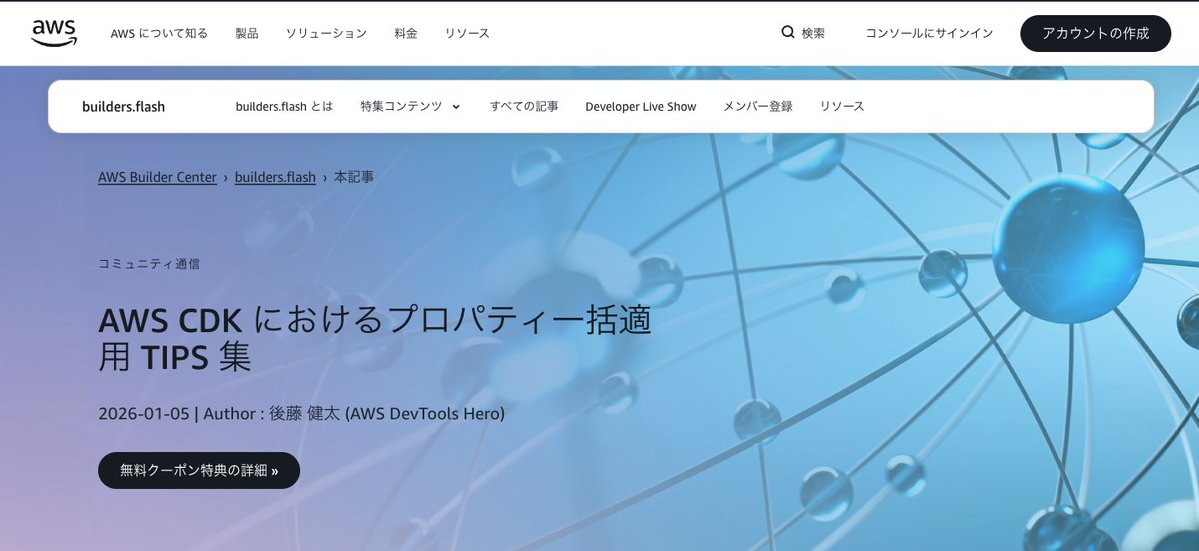Screen dimensions: 1199x551
Task: Follow the AWS Builder Center breadcrumb
Action: (x=158, y=177)
